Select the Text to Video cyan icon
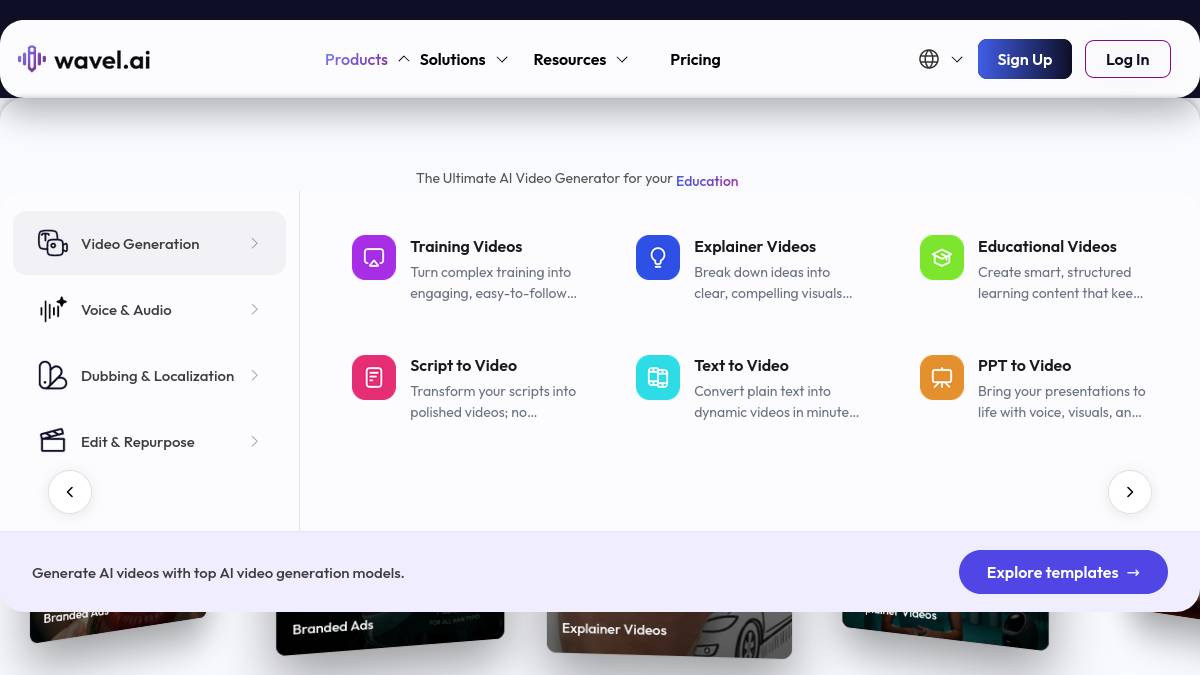This screenshot has height=675, width=1200. click(x=658, y=377)
